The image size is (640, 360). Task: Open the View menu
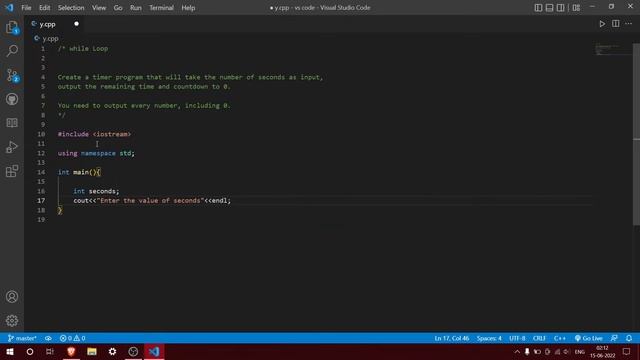[x=99, y=8]
